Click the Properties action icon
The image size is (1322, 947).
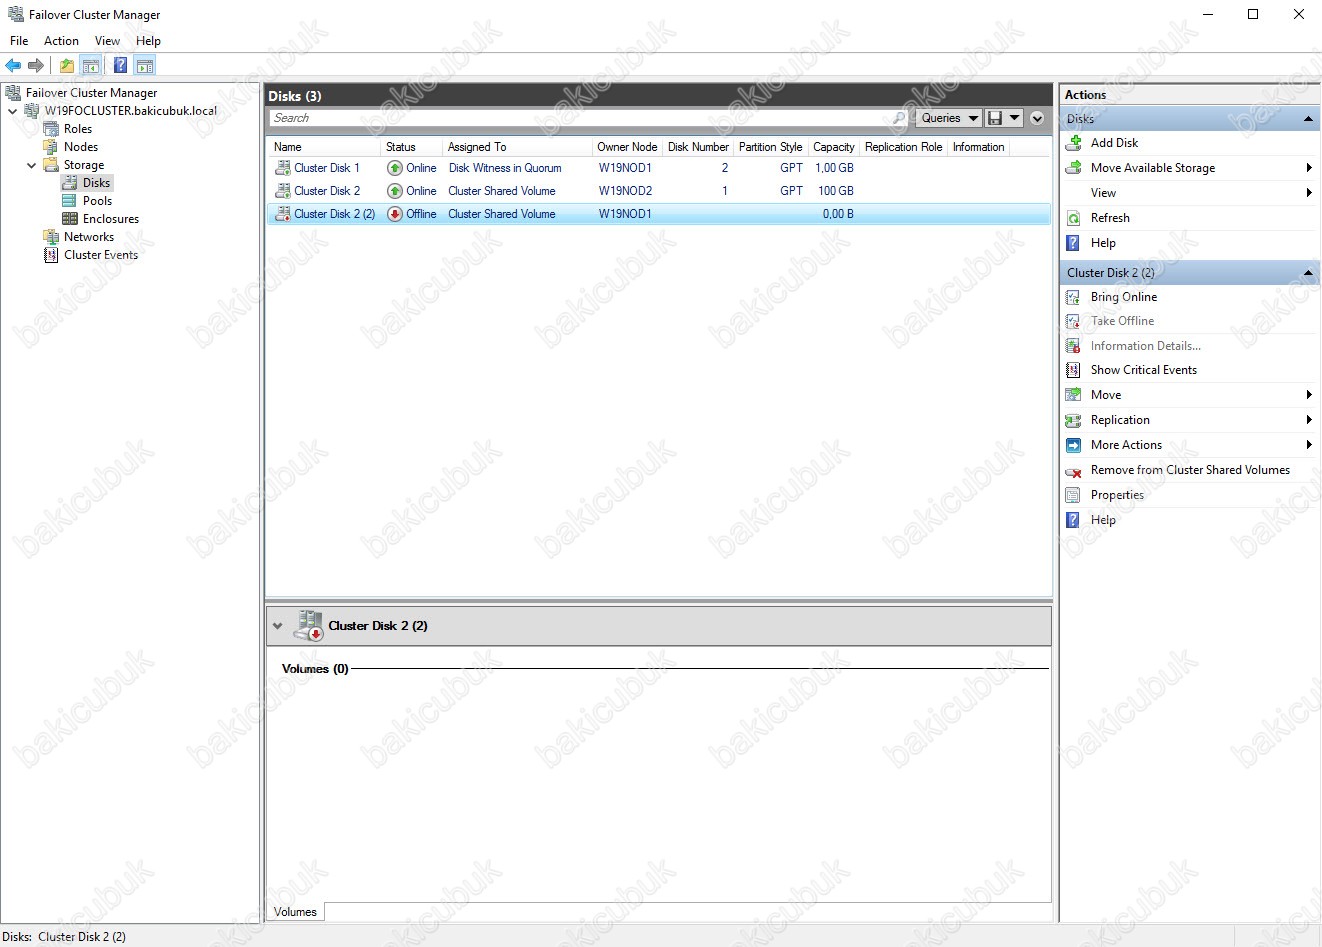1074,495
